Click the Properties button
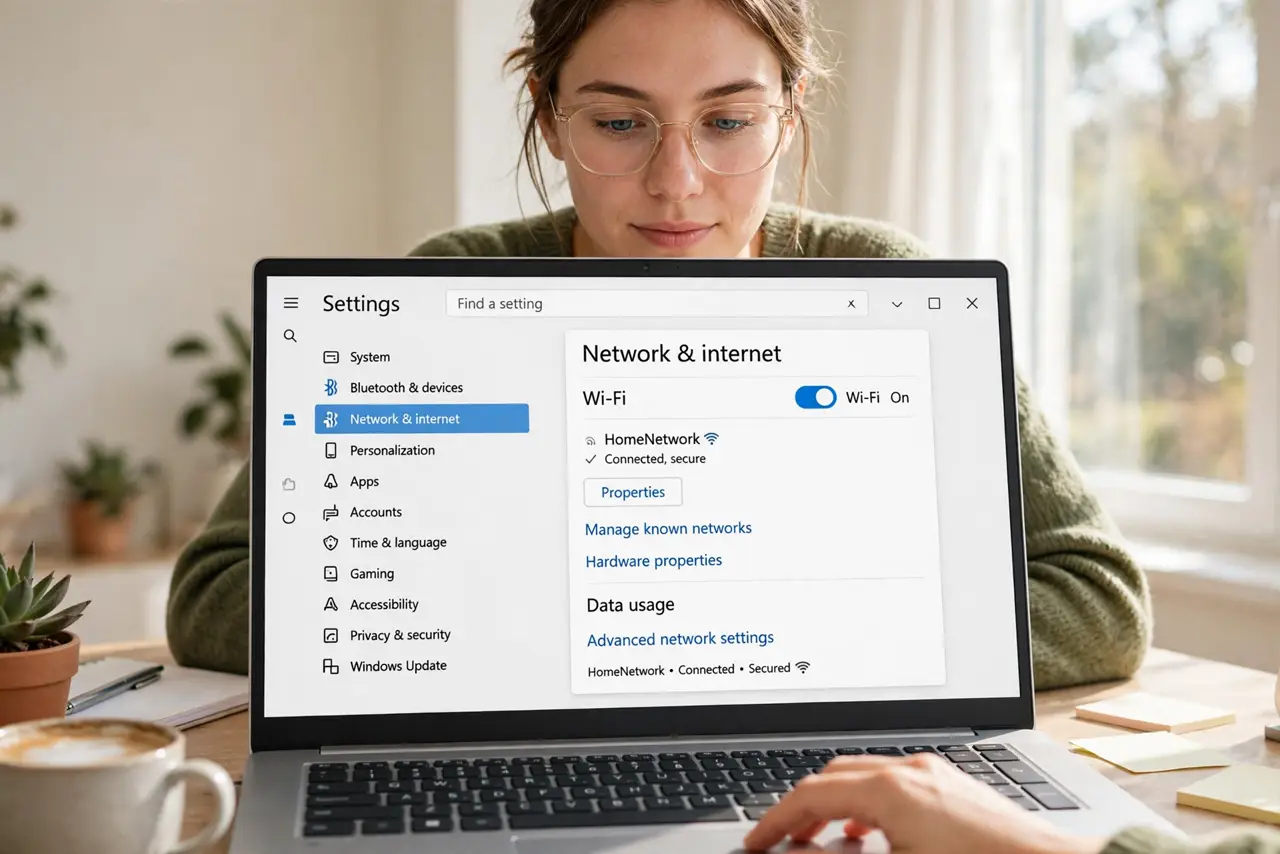The image size is (1280, 854). tap(633, 492)
